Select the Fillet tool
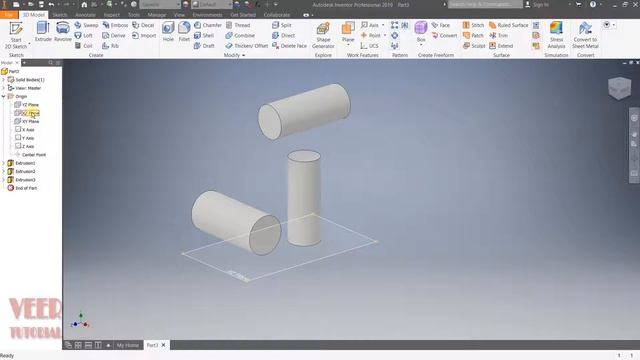The image size is (640, 360). tap(184, 32)
